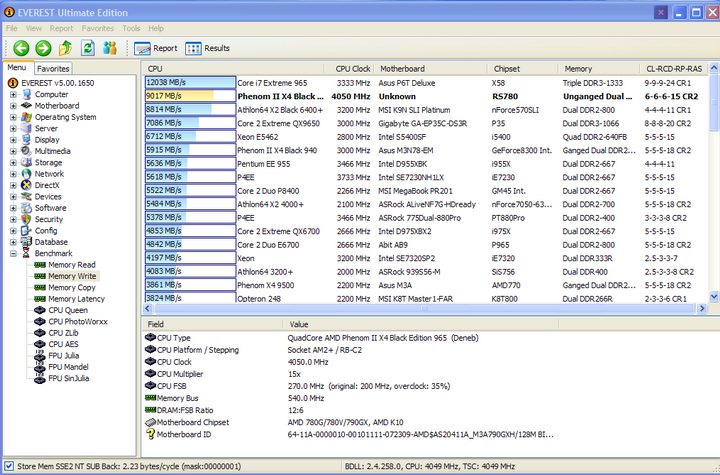Toggle the status bar checkbox beside Store Mem

[x=9, y=466]
